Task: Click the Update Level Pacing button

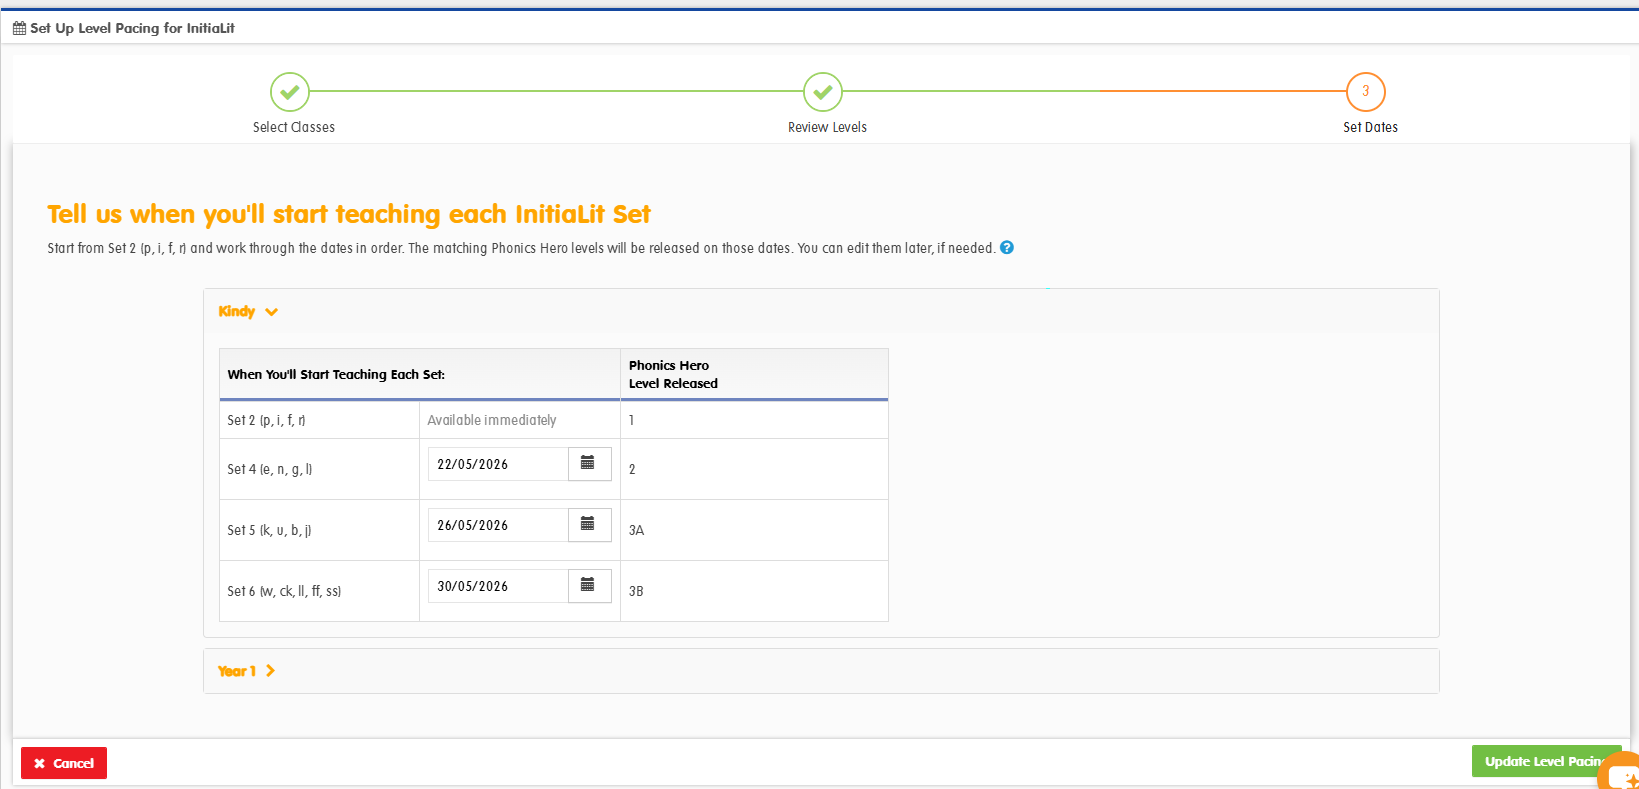Action: [1546, 762]
